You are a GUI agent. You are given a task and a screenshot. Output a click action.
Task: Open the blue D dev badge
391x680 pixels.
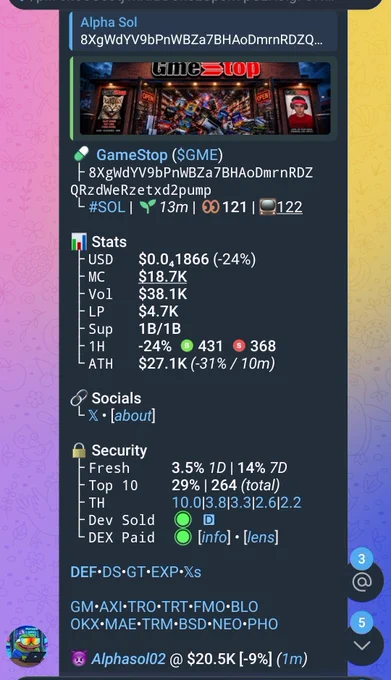(x=209, y=520)
